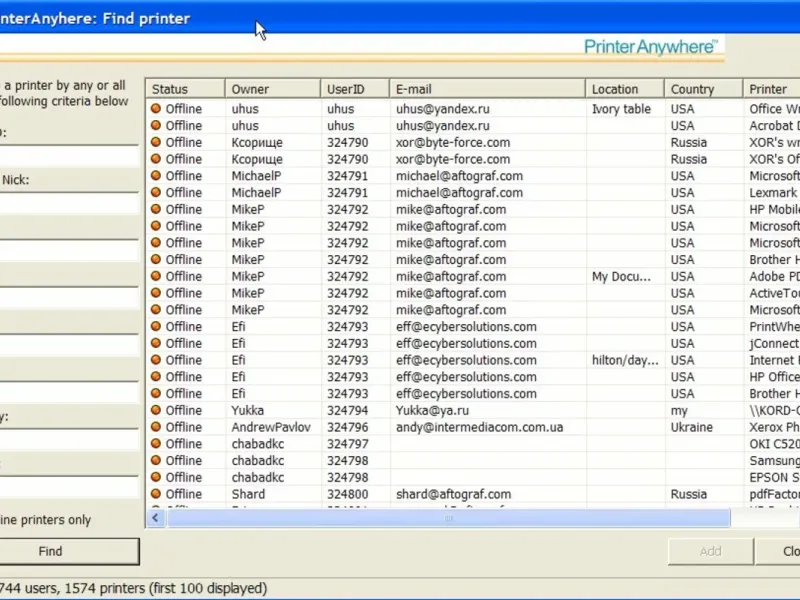The image size is (800, 600).
Task: Click the 'OKI C520' printer cell
Action: point(774,443)
